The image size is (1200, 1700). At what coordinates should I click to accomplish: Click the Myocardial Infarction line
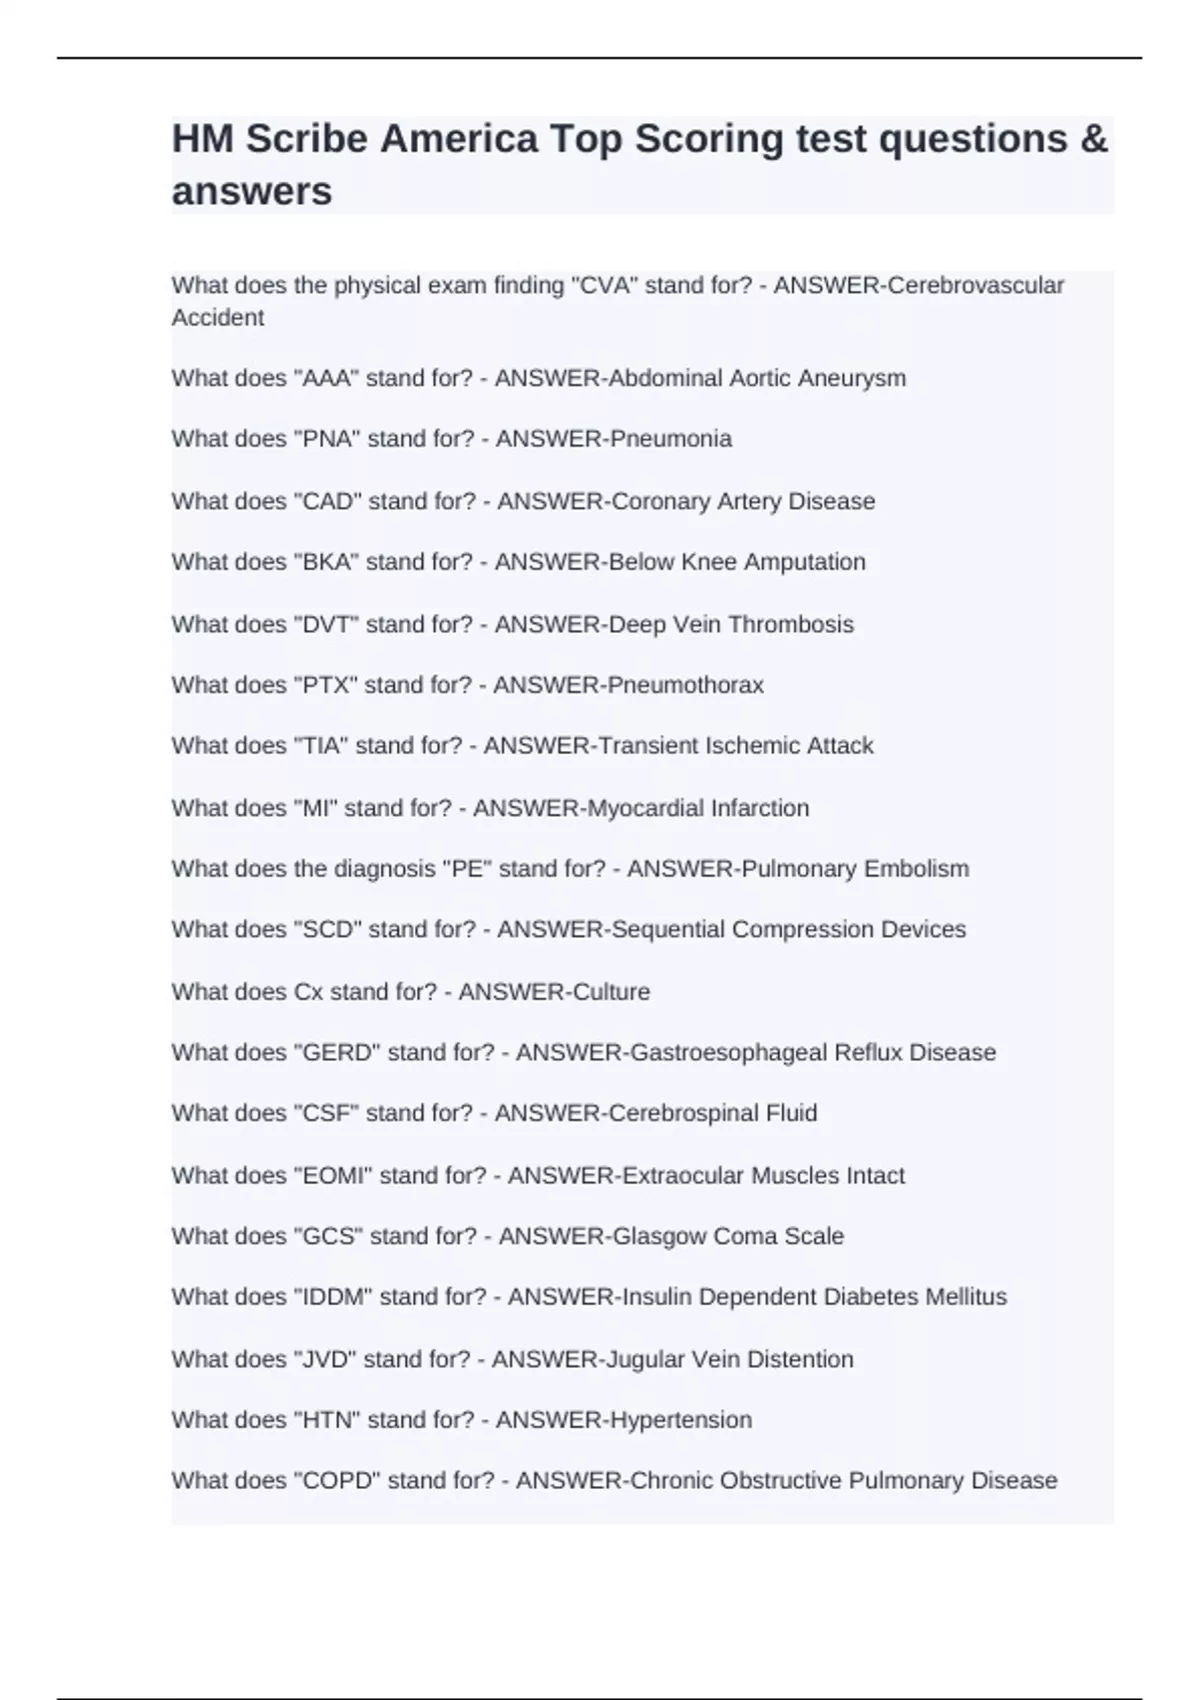point(490,808)
